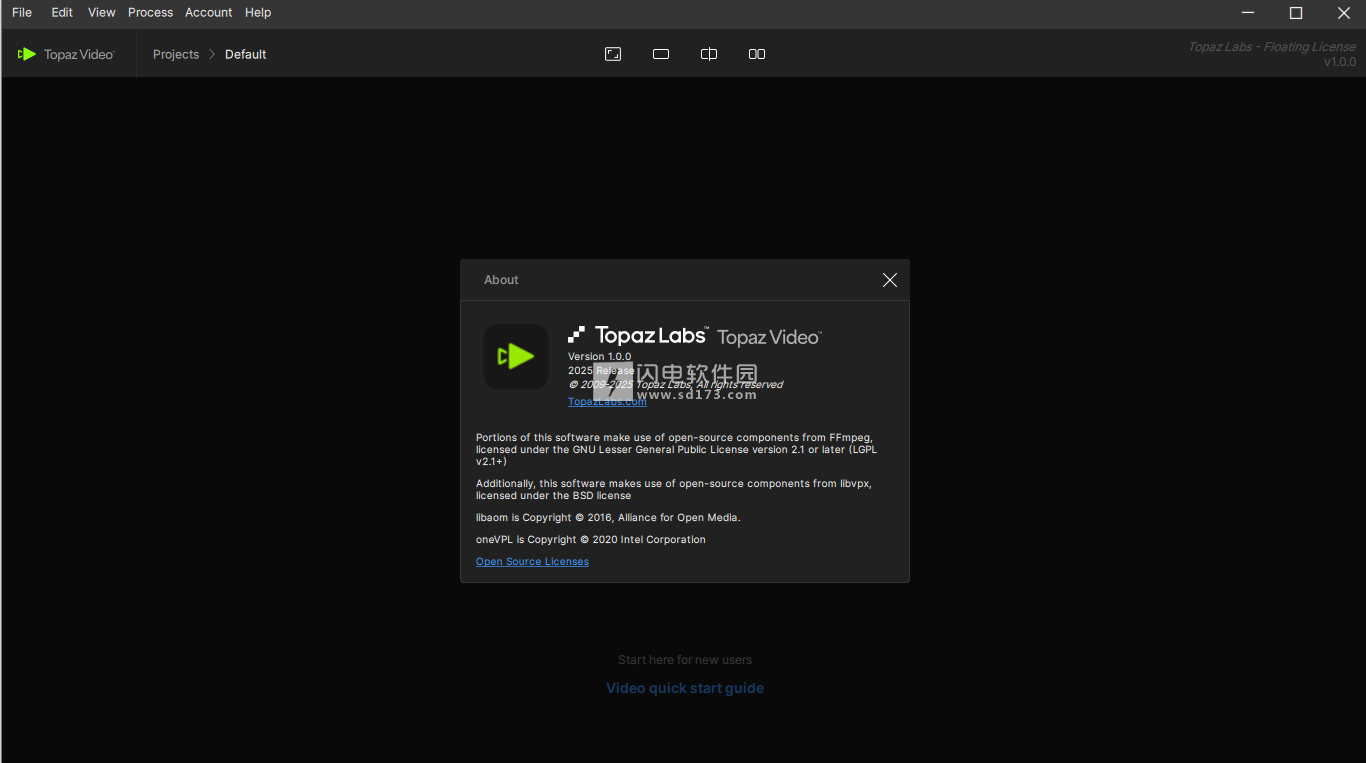The width and height of the screenshot is (1366, 763).
Task: Click the Default project breadcrumb
Action: tap(245, 54)
